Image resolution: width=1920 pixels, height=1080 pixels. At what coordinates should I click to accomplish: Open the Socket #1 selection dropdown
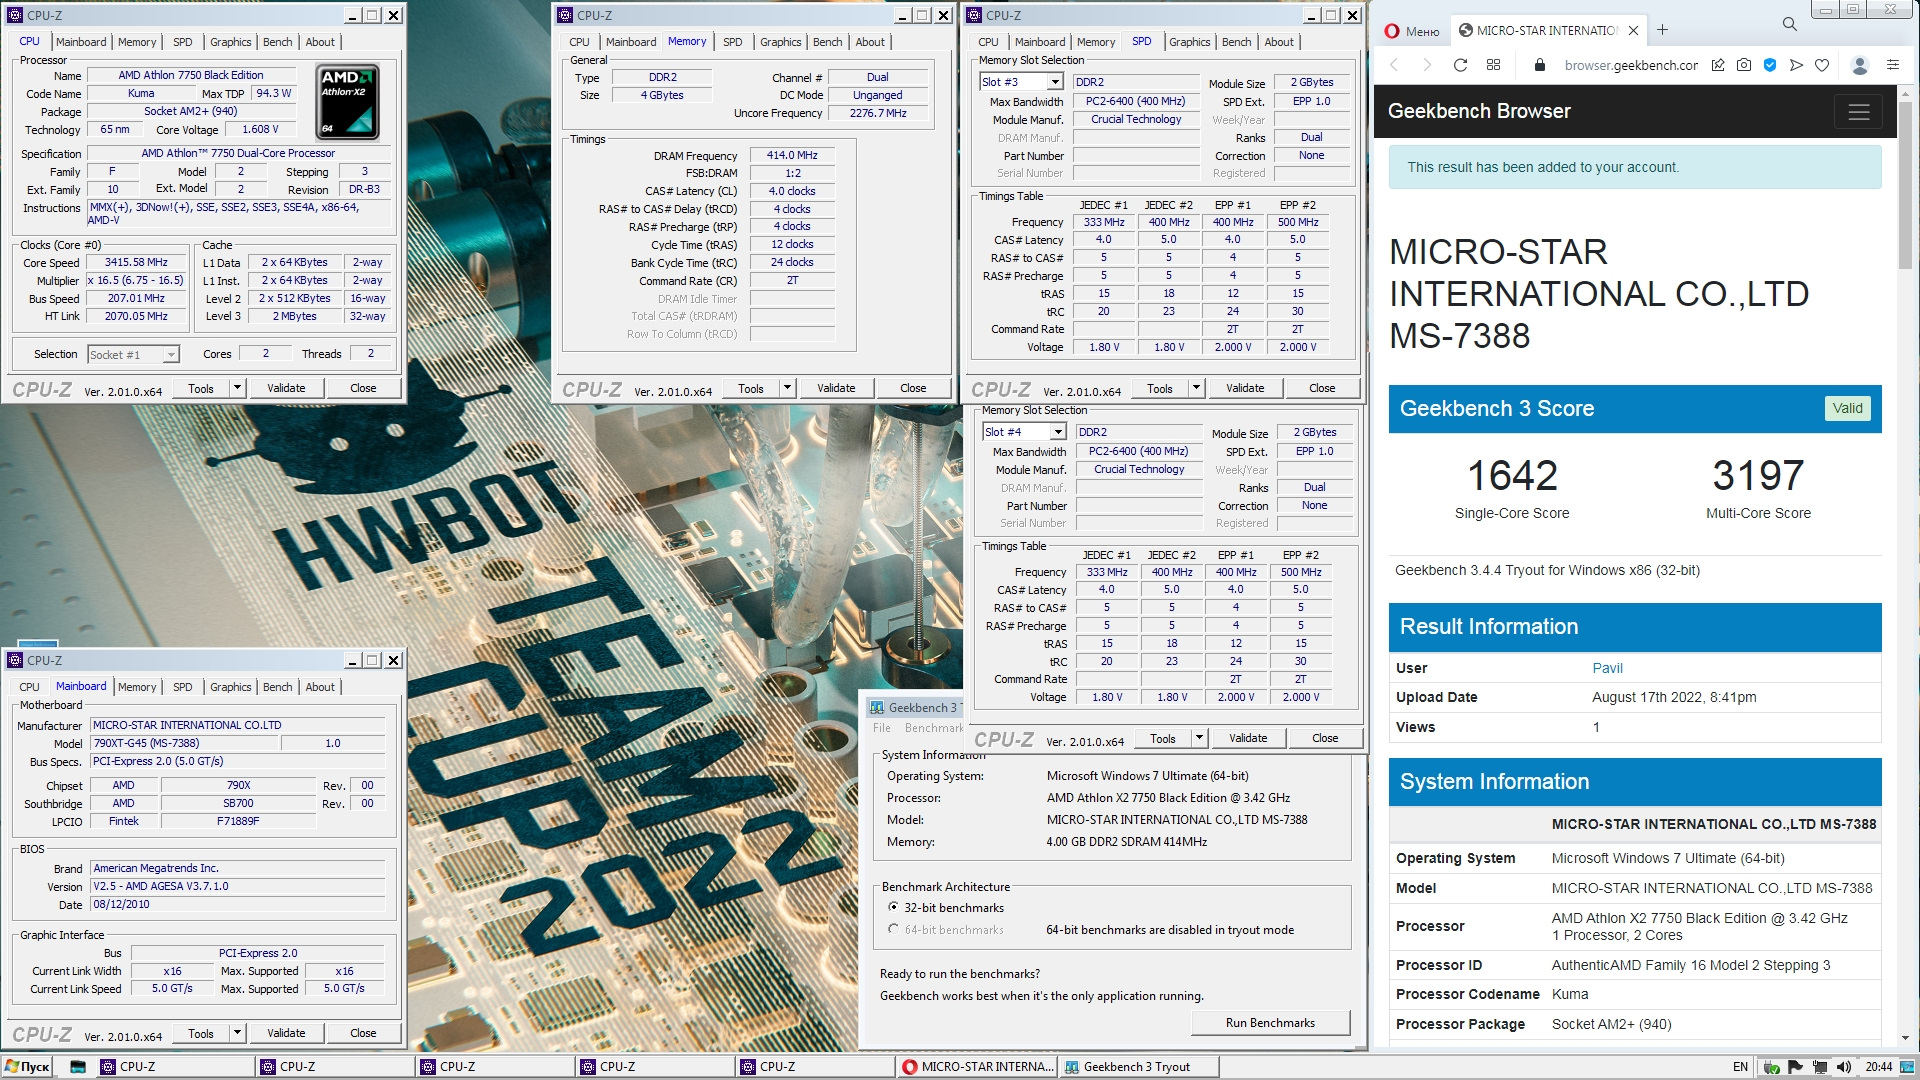point(171,354)
